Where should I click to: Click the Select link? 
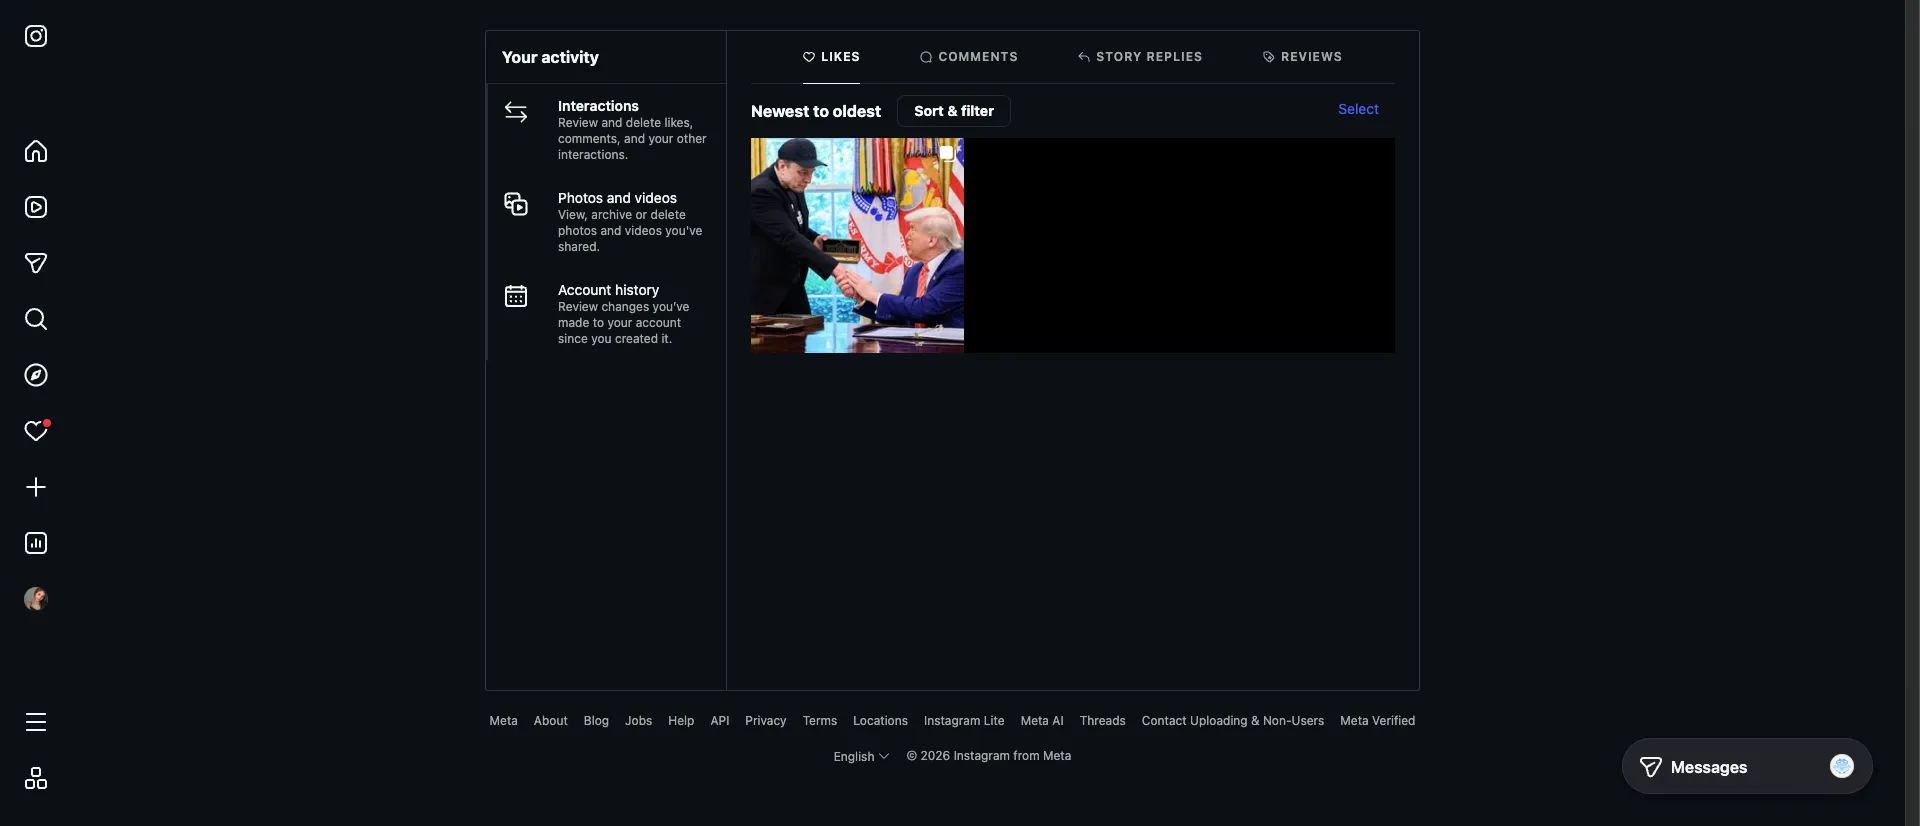[1357, 110]
